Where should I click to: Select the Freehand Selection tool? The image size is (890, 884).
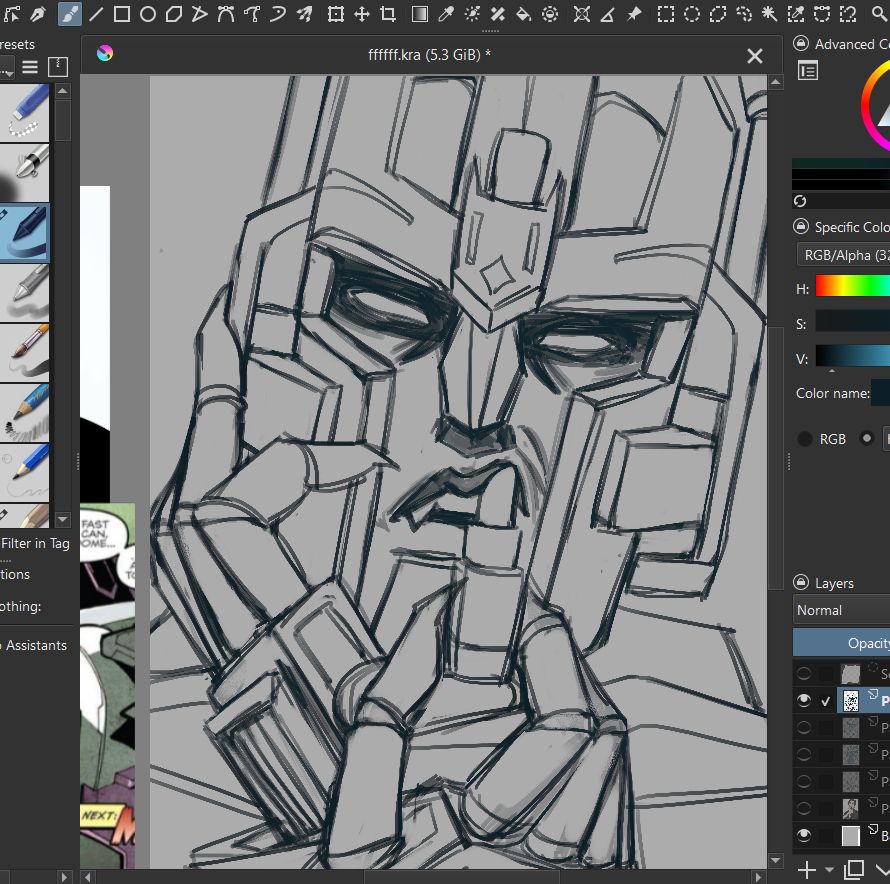(x=744, y=14)
